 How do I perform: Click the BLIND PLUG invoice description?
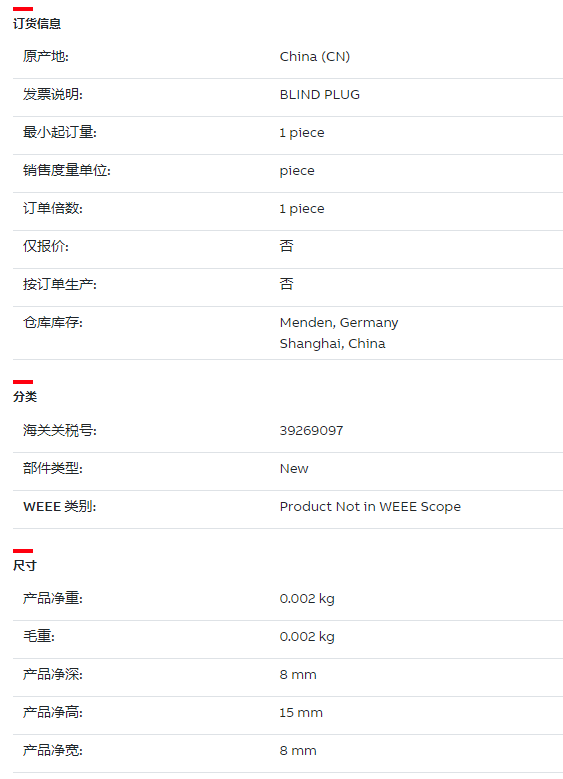(x=320, y=94)
